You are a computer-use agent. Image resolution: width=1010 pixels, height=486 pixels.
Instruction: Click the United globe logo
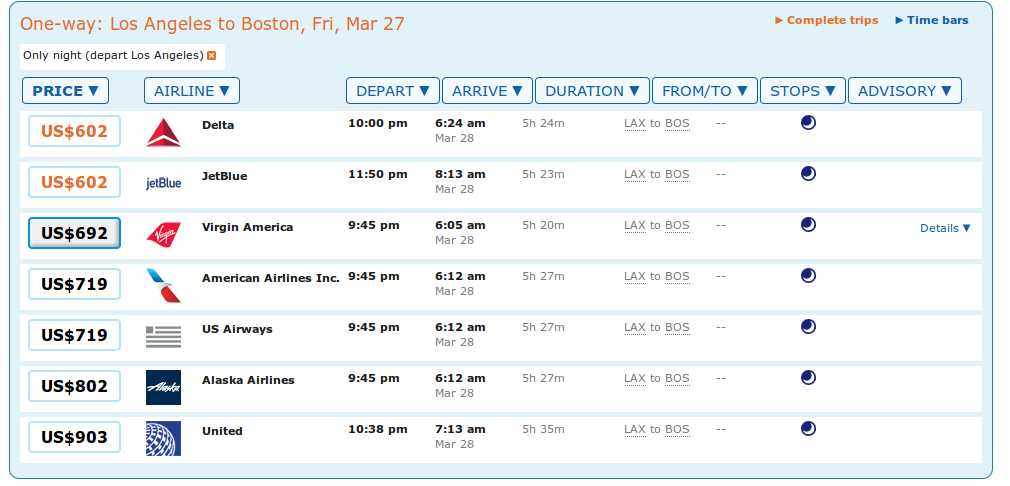click(x=164, y=438)
